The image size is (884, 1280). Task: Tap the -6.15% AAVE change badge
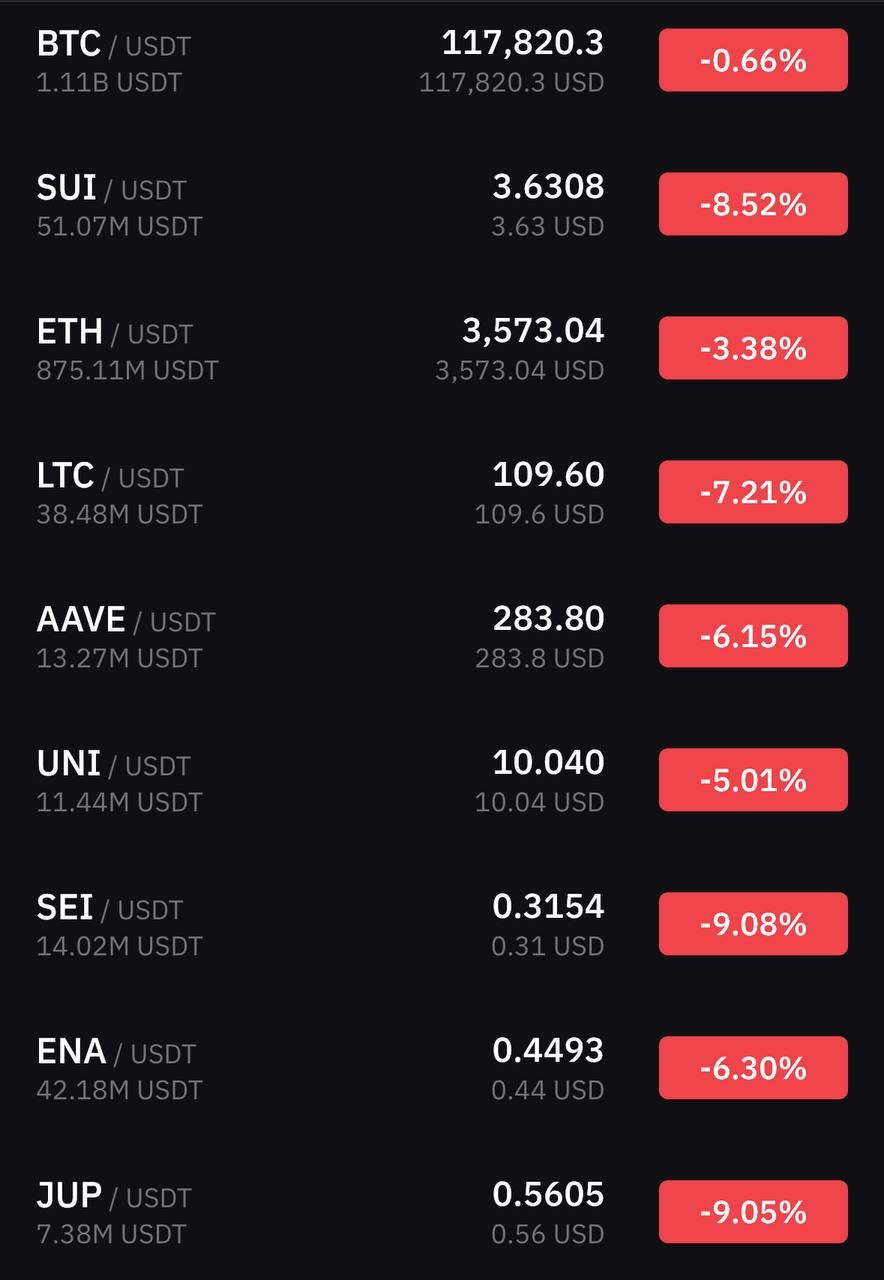(752, 637)
